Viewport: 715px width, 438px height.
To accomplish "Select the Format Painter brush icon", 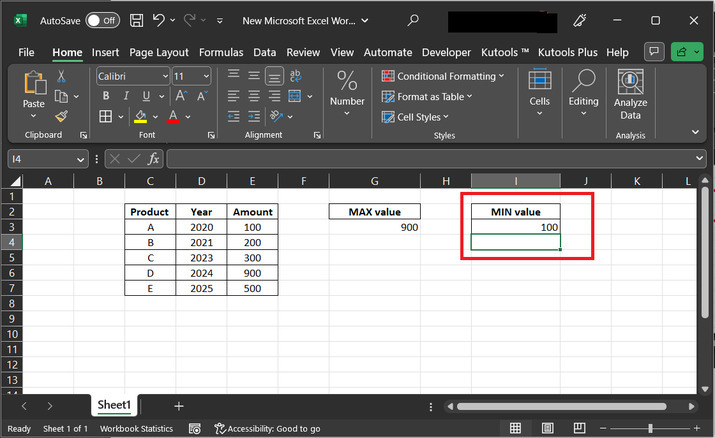I will 62,116.
